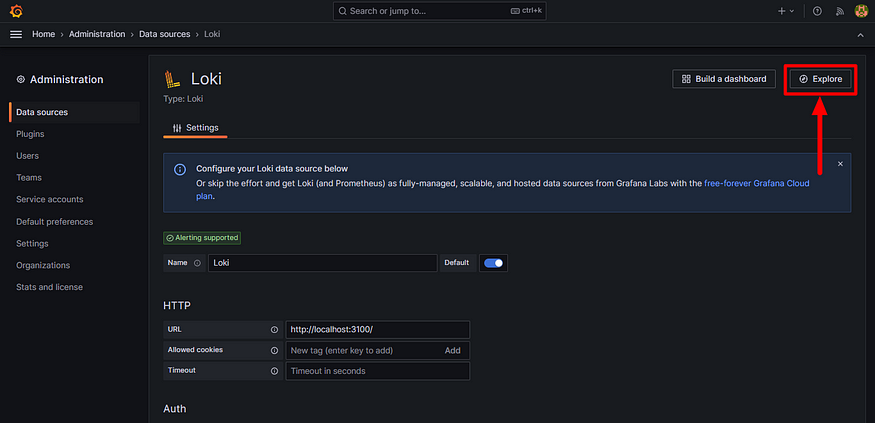The width and height of the screenshot is (875, 423).
Task: Focus the Timeout in seconds field
Action: (377, 371)
